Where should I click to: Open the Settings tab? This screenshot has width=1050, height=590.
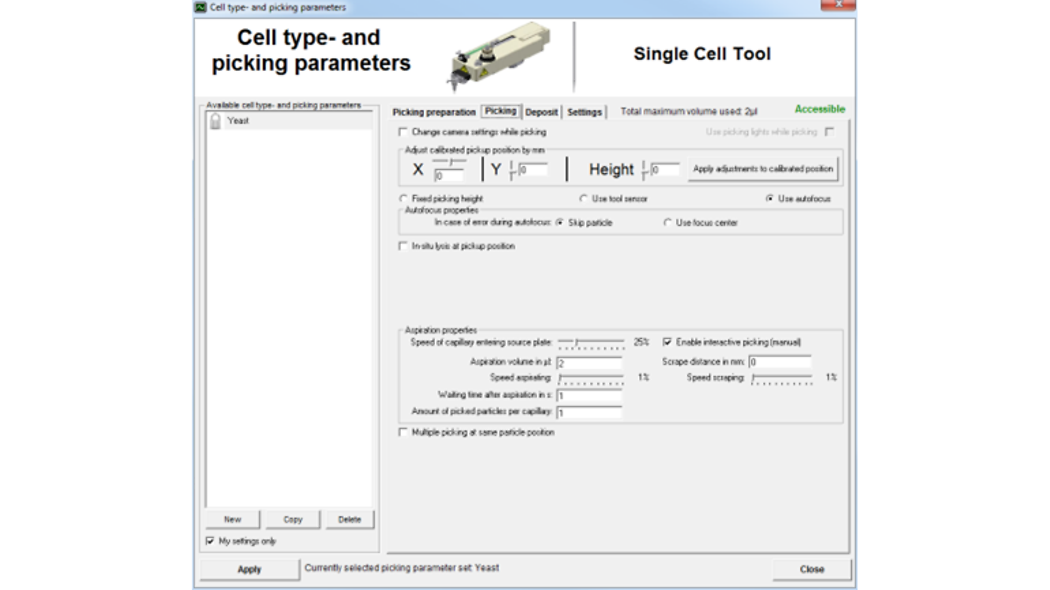pos(584,112)
